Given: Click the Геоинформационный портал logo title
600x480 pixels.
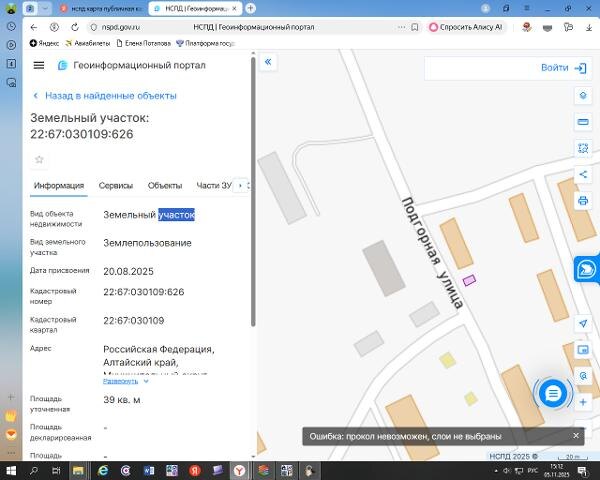Looking at the screenshot, I should click(131, 65).
